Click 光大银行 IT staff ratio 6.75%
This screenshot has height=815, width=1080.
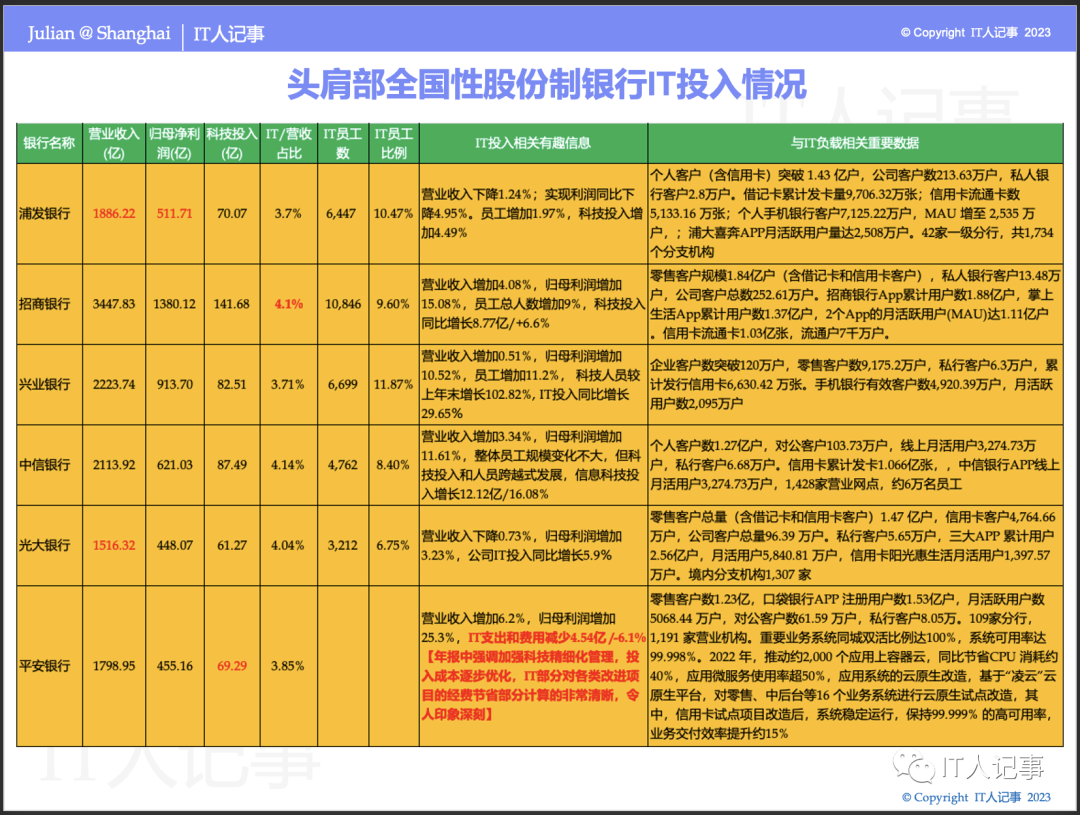coord(393,546)
